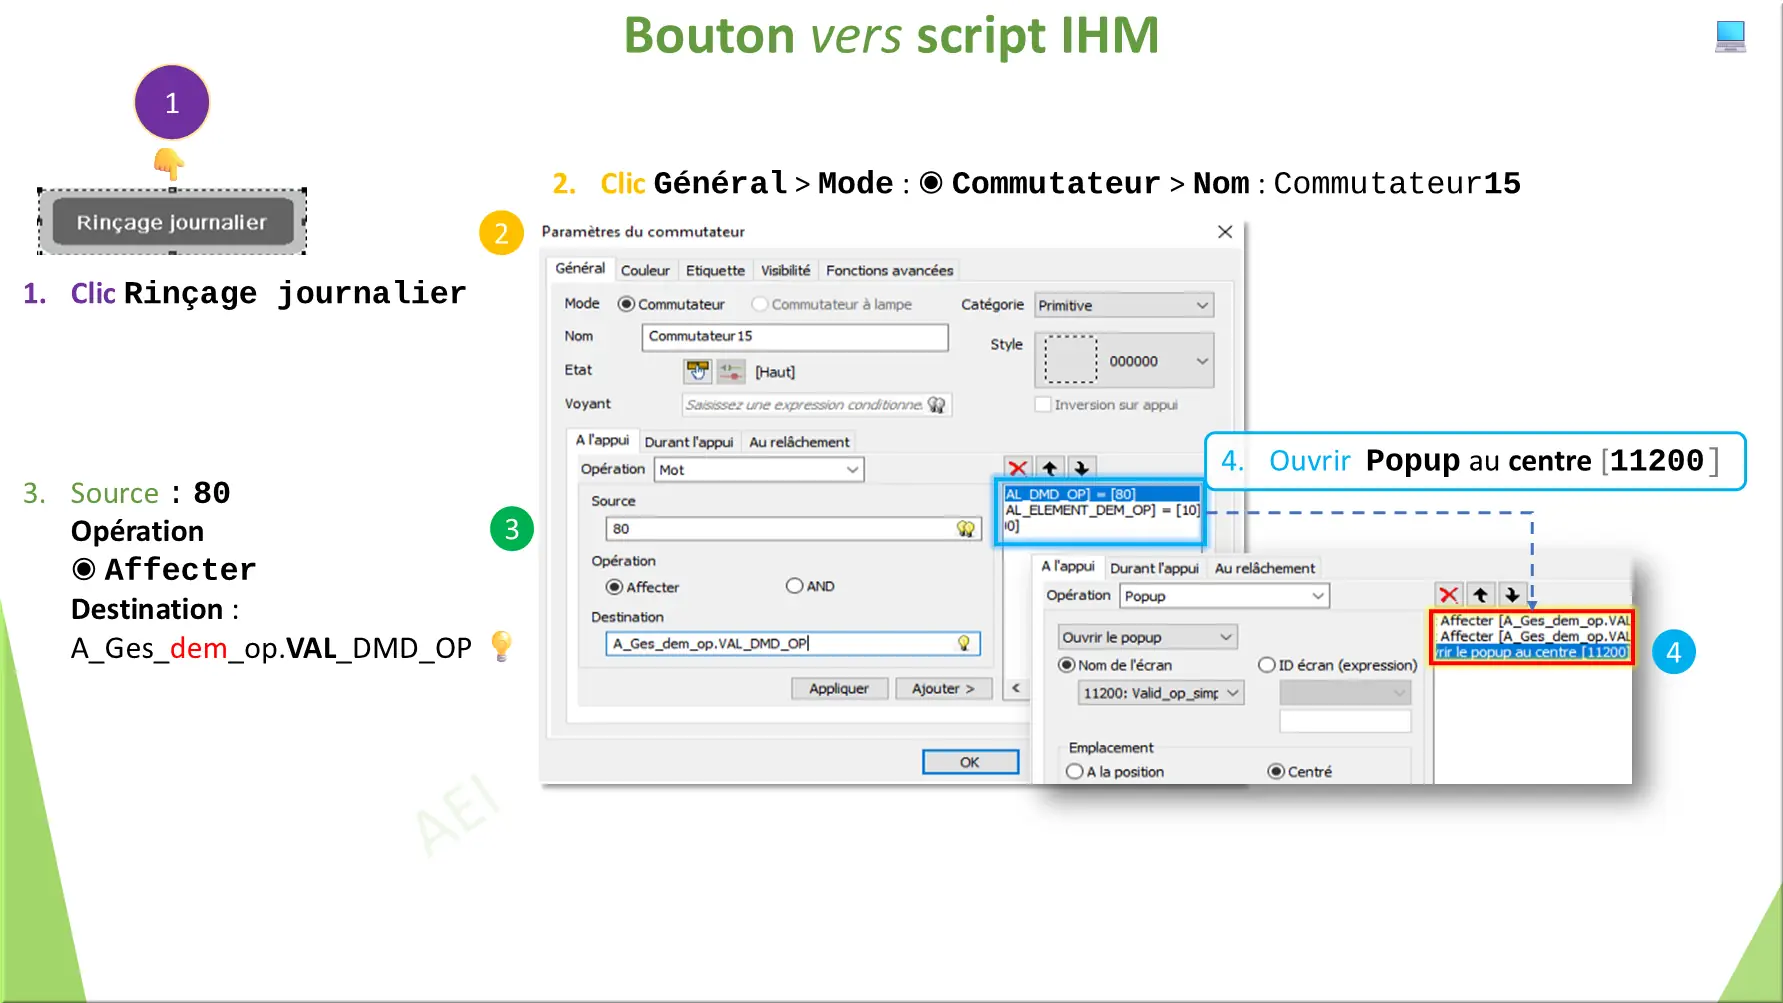Switch to the Couleur tab

[x=645, y=269]
